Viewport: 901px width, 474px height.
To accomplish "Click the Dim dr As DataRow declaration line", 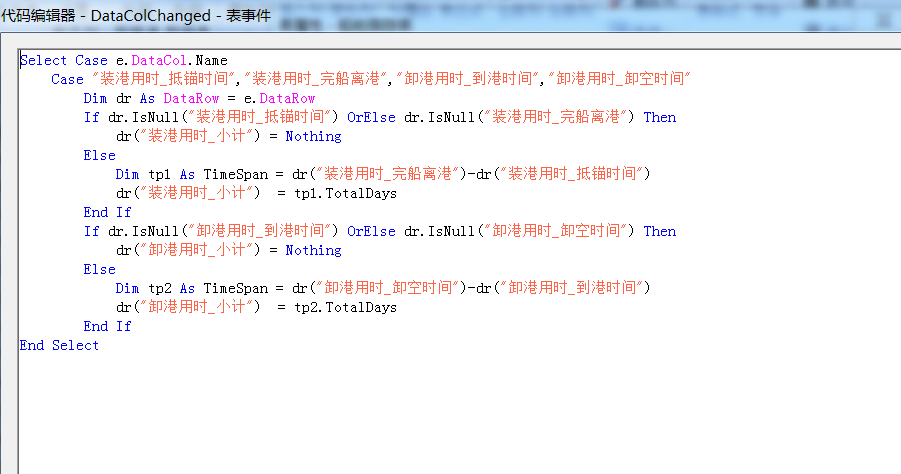I will (x=199, y=98).
